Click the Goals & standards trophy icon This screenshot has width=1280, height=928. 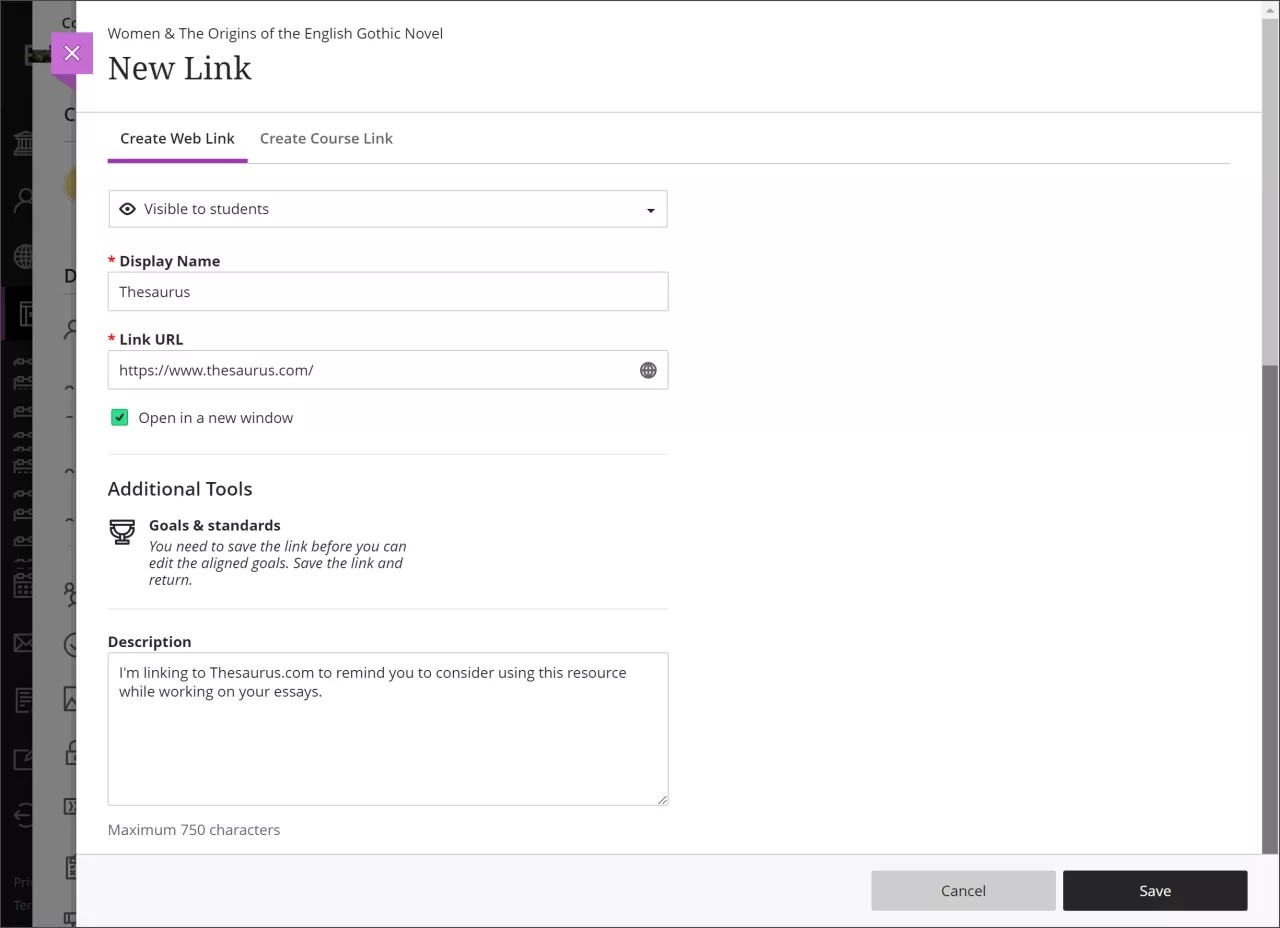[x=122, y=532]
